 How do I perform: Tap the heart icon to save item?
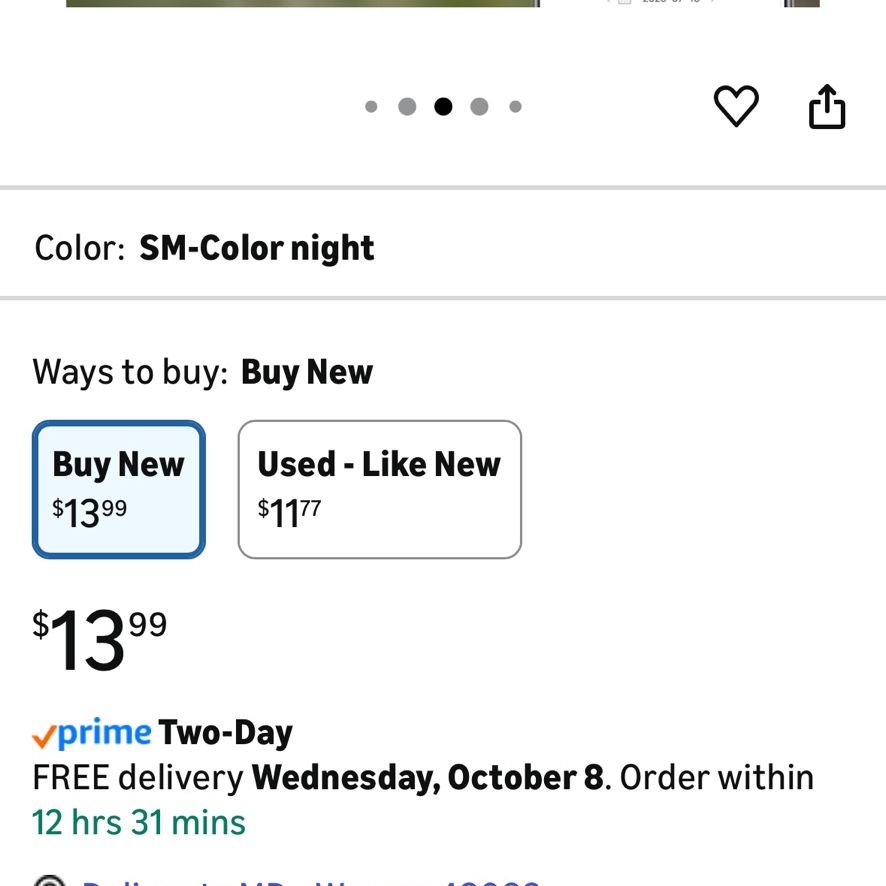point(736,106)
